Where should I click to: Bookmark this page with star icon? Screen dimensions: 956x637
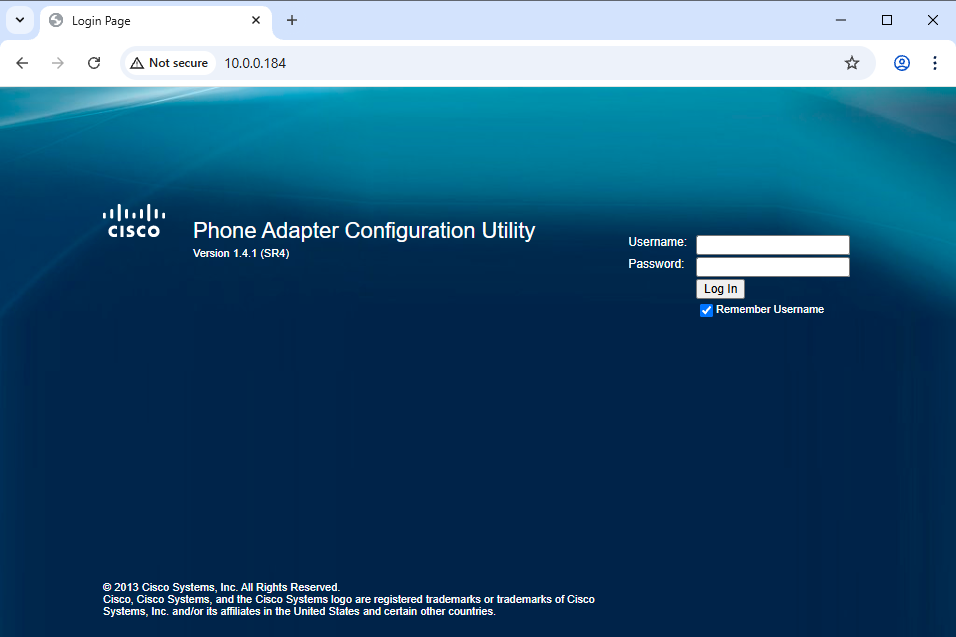coord(852,63)
